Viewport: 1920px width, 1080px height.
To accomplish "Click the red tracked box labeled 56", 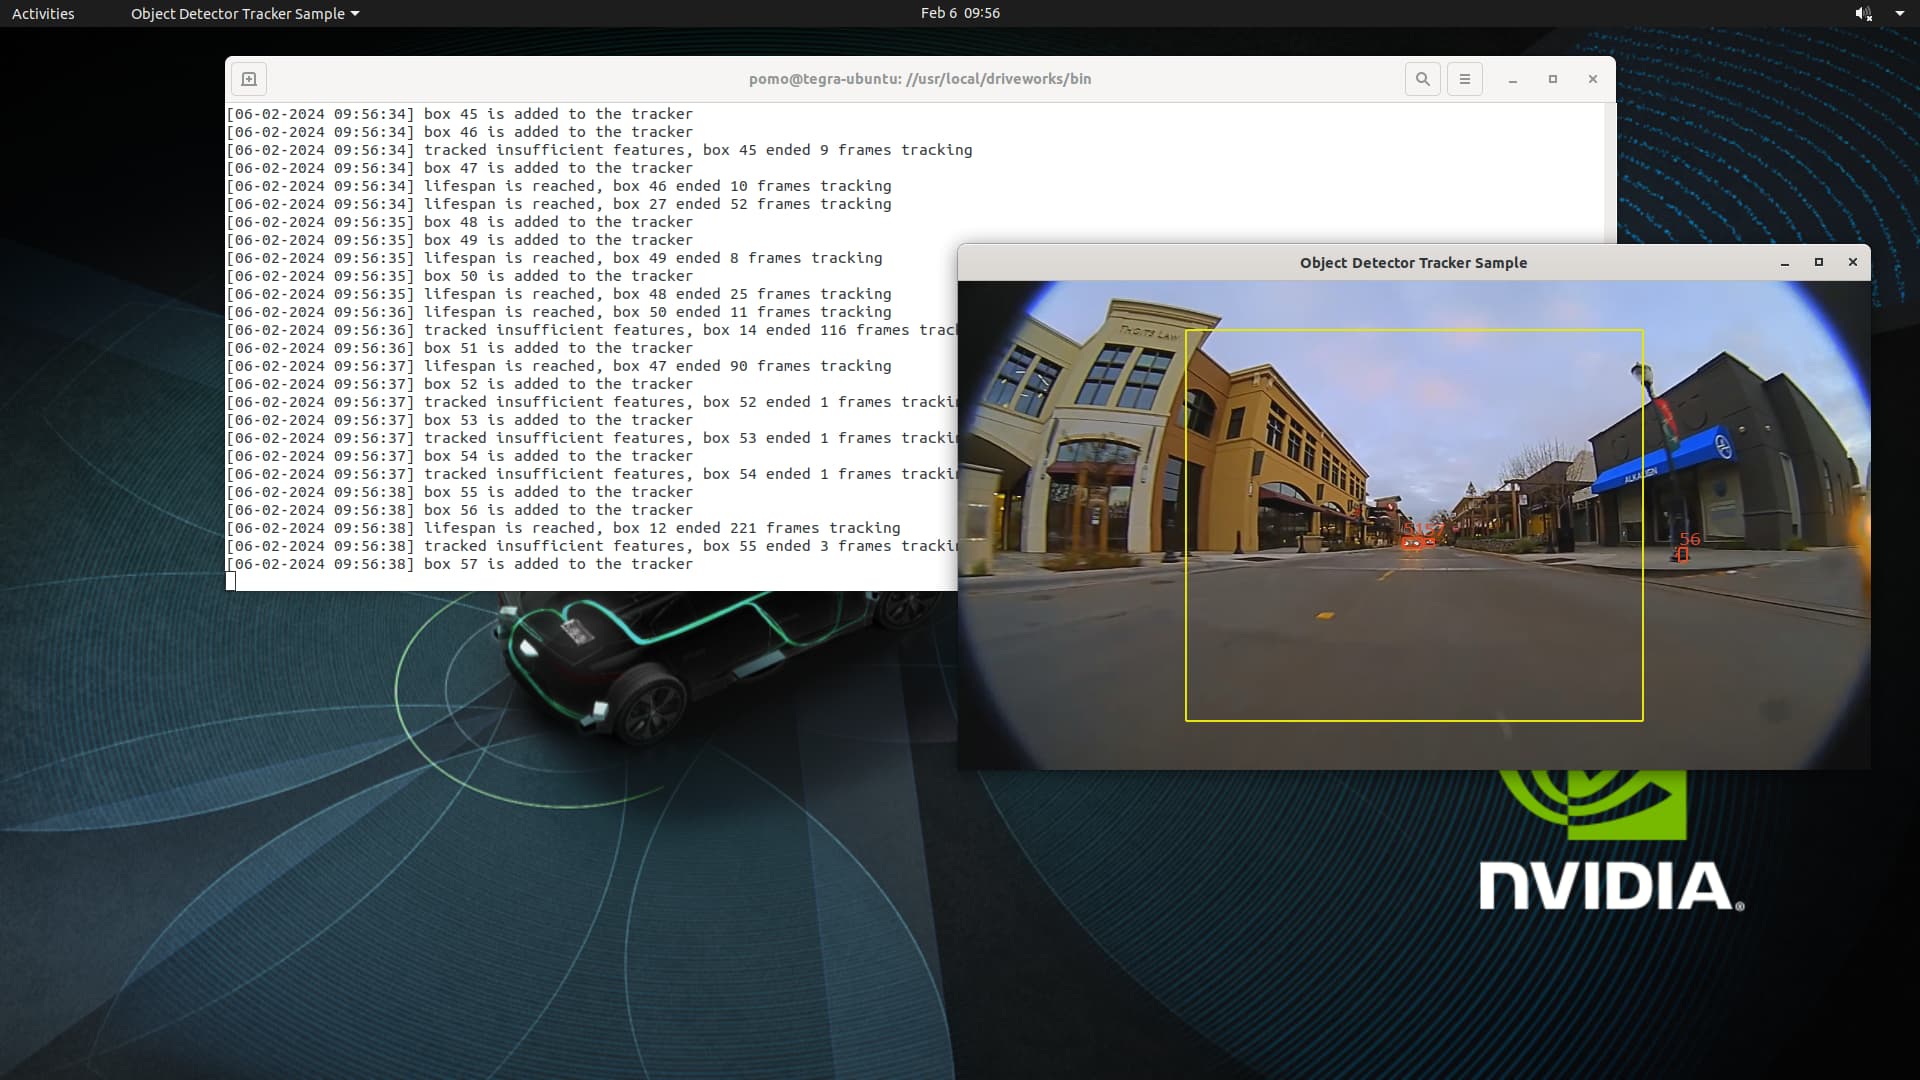I will pyautogui.click(x=1683, y=554).
